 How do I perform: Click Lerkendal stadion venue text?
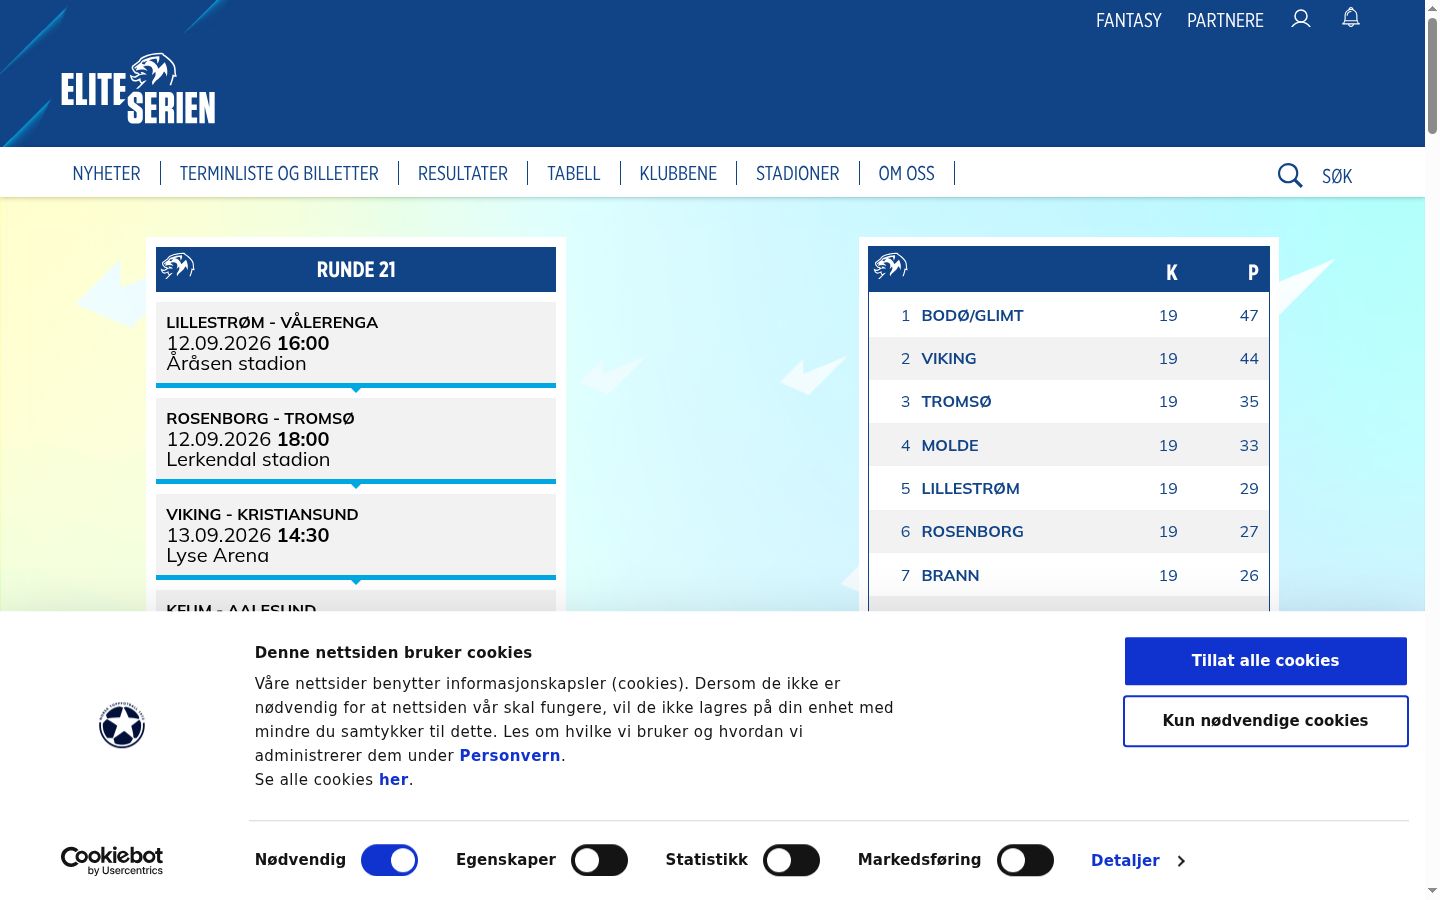tap(248, 459)
